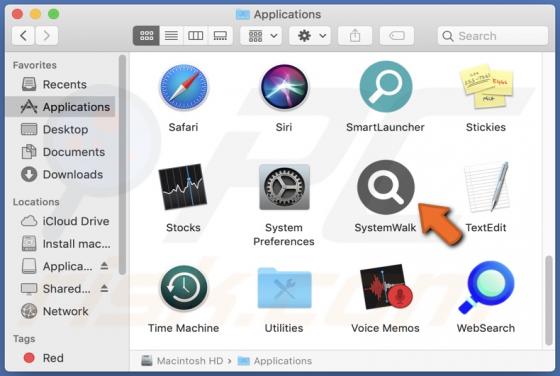
Task: Switch to gallery view
Action: point(220,36)
